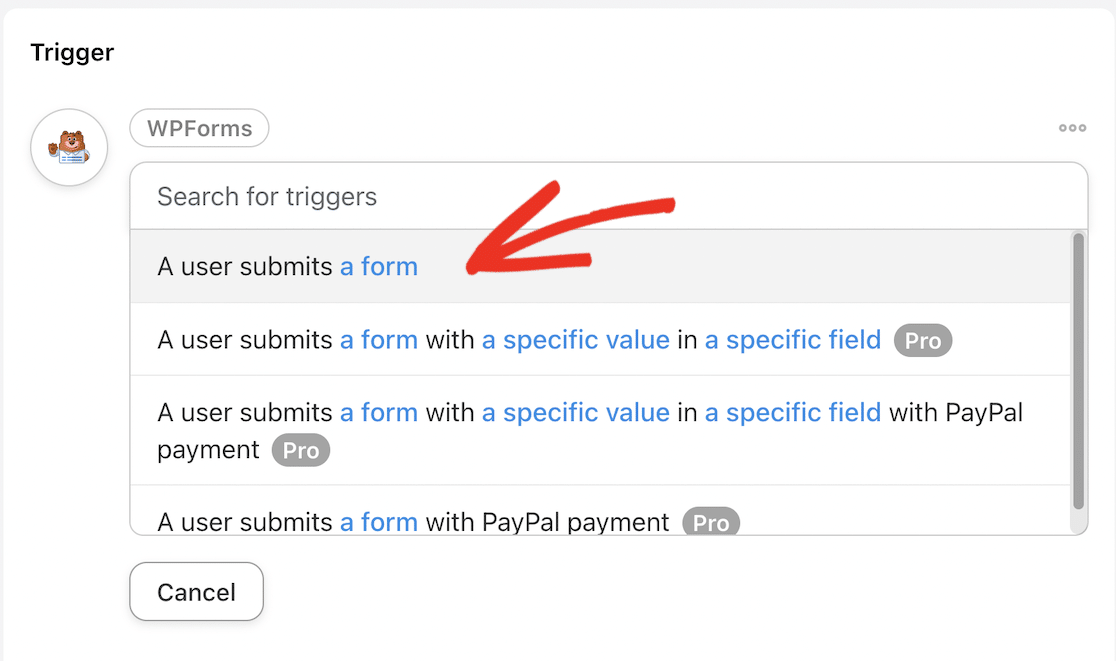
Task: Open the three-dot options menu
Action: 1072,128
